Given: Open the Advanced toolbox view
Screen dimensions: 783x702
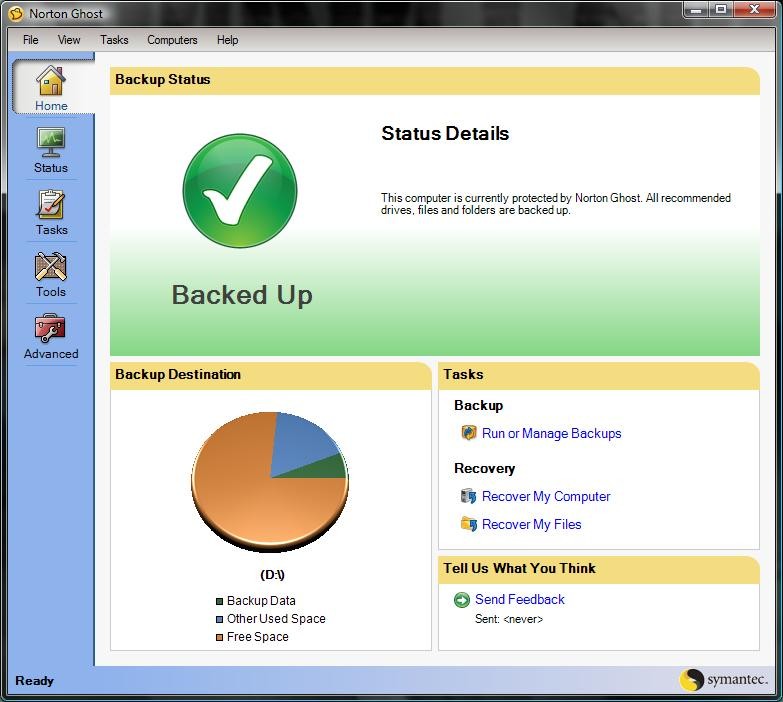Looking at the screenshot, I should (x=51, y=337).
